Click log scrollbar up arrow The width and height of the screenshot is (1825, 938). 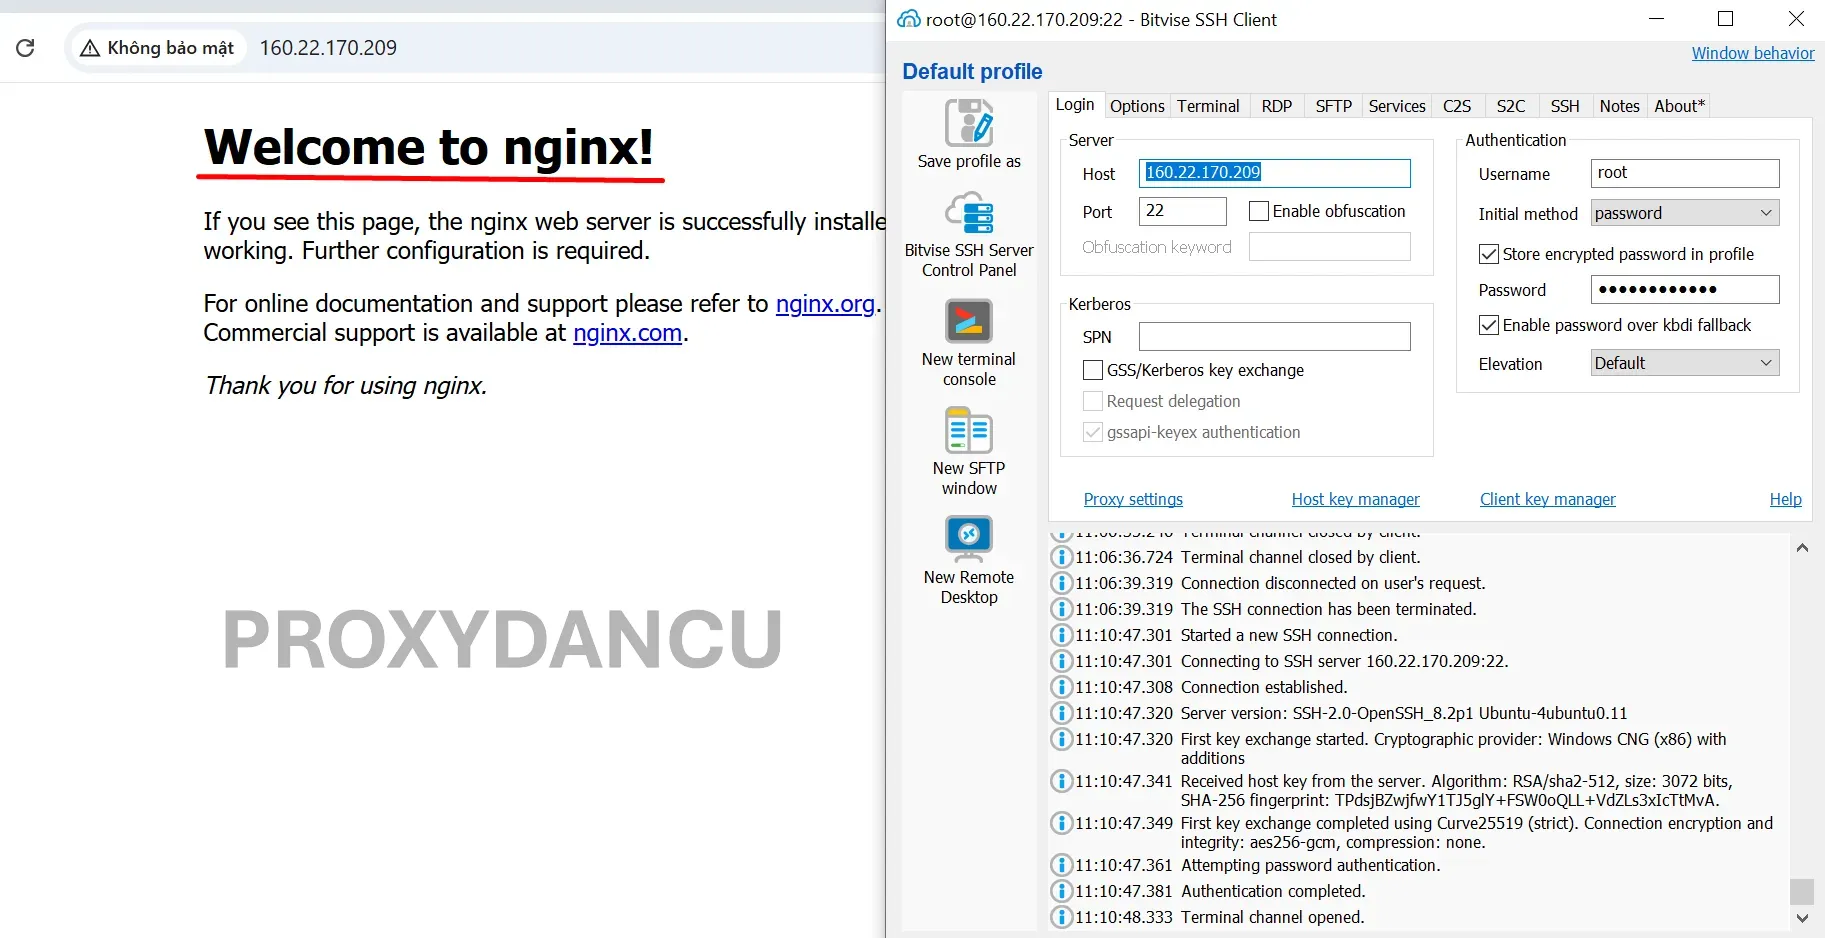click(x=1802, y=547)
